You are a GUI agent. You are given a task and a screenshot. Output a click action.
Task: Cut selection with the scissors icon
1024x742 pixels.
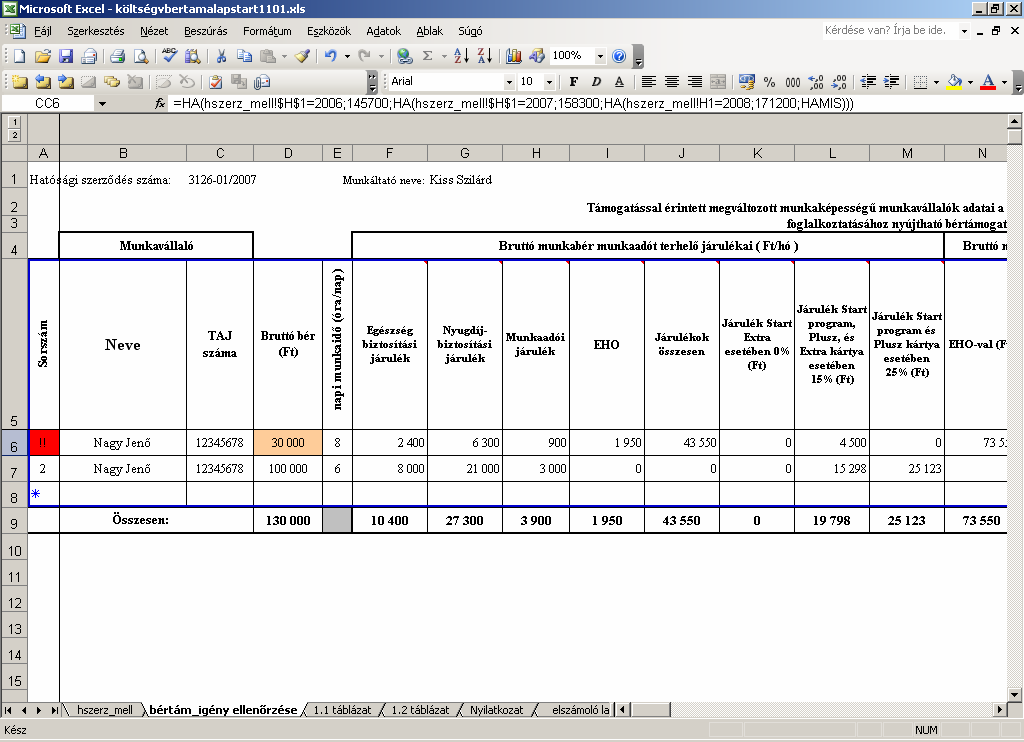pyautogui.click(x=221, y=56)
